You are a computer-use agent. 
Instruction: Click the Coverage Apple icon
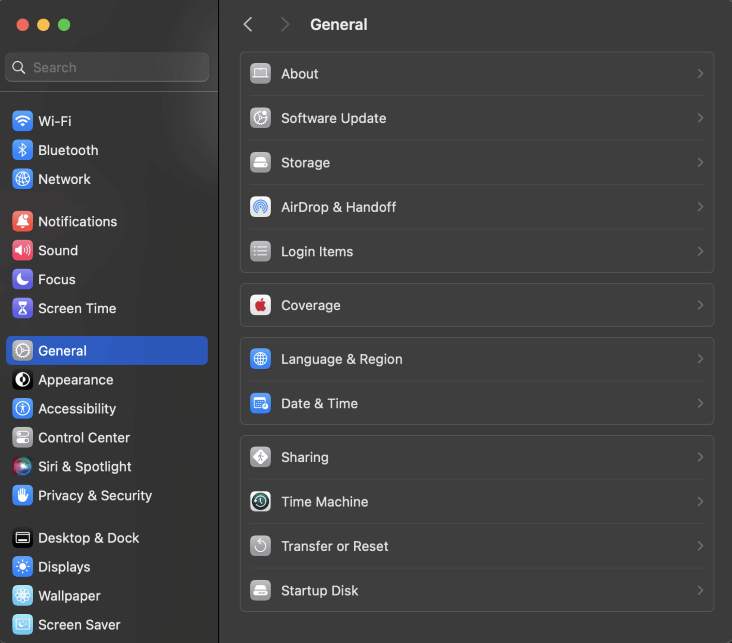pos(260,306)
